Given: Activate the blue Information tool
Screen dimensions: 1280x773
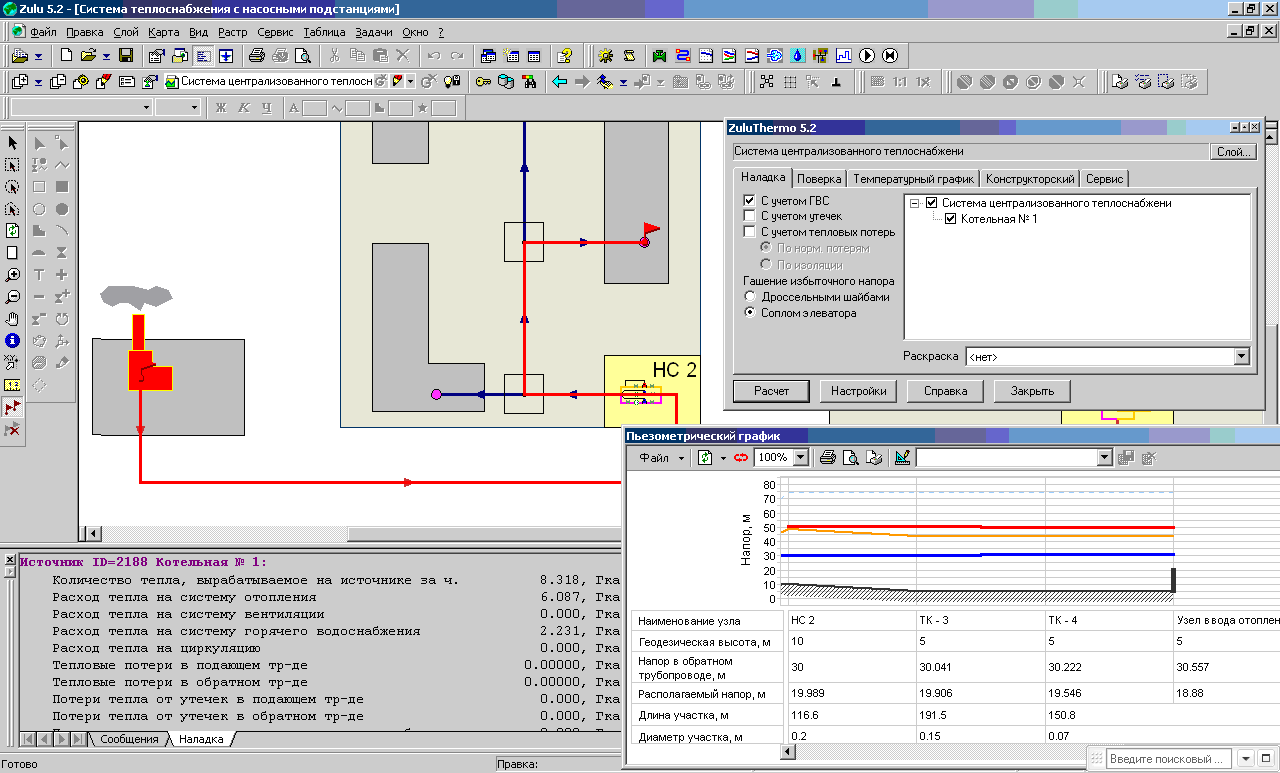Looking at the screenshot, I should tap(13, 341).
